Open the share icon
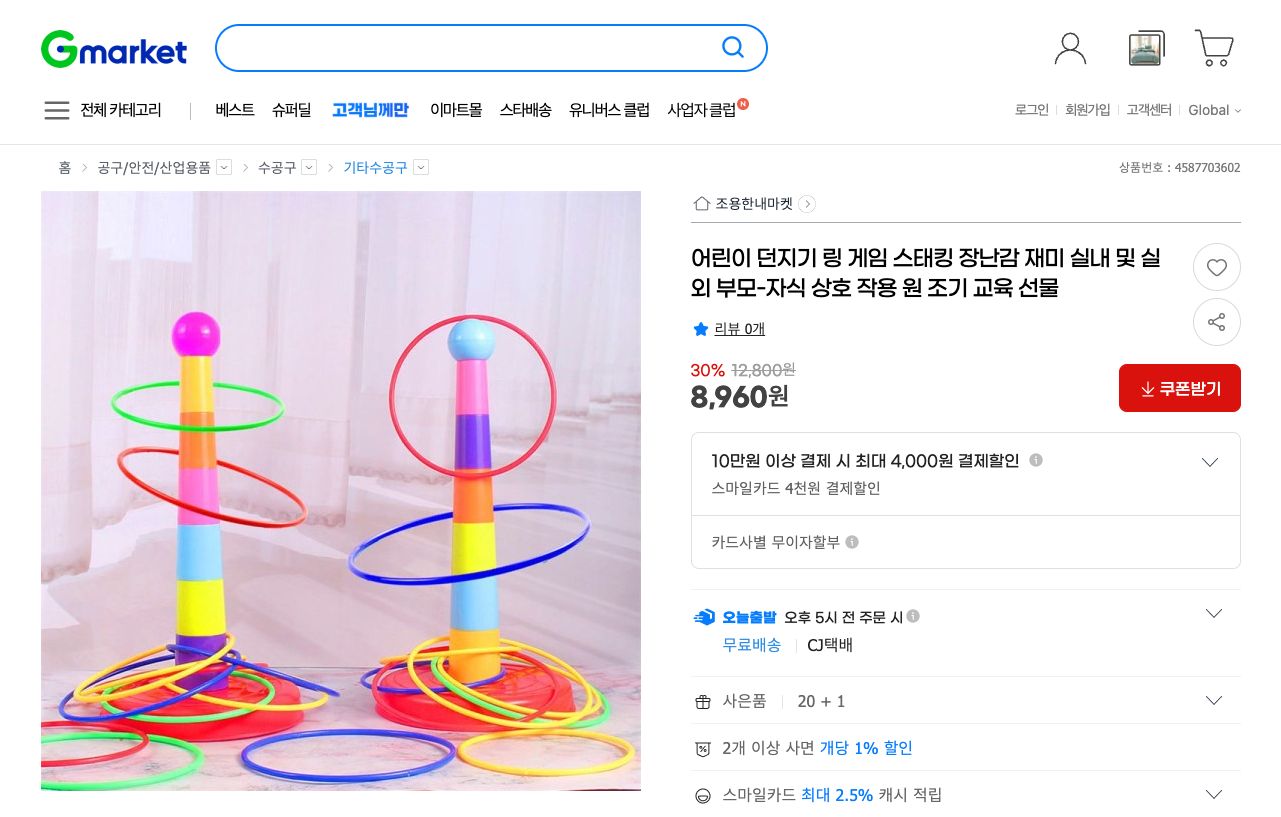The image size is (1281, 817). (x=1216, y=322)
